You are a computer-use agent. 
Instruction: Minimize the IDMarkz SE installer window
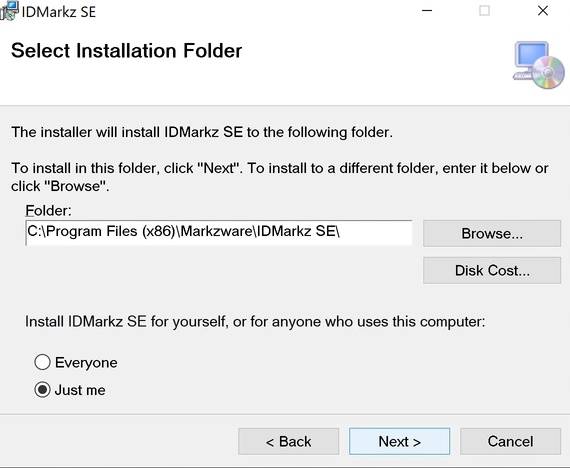[x=427, y=11]
